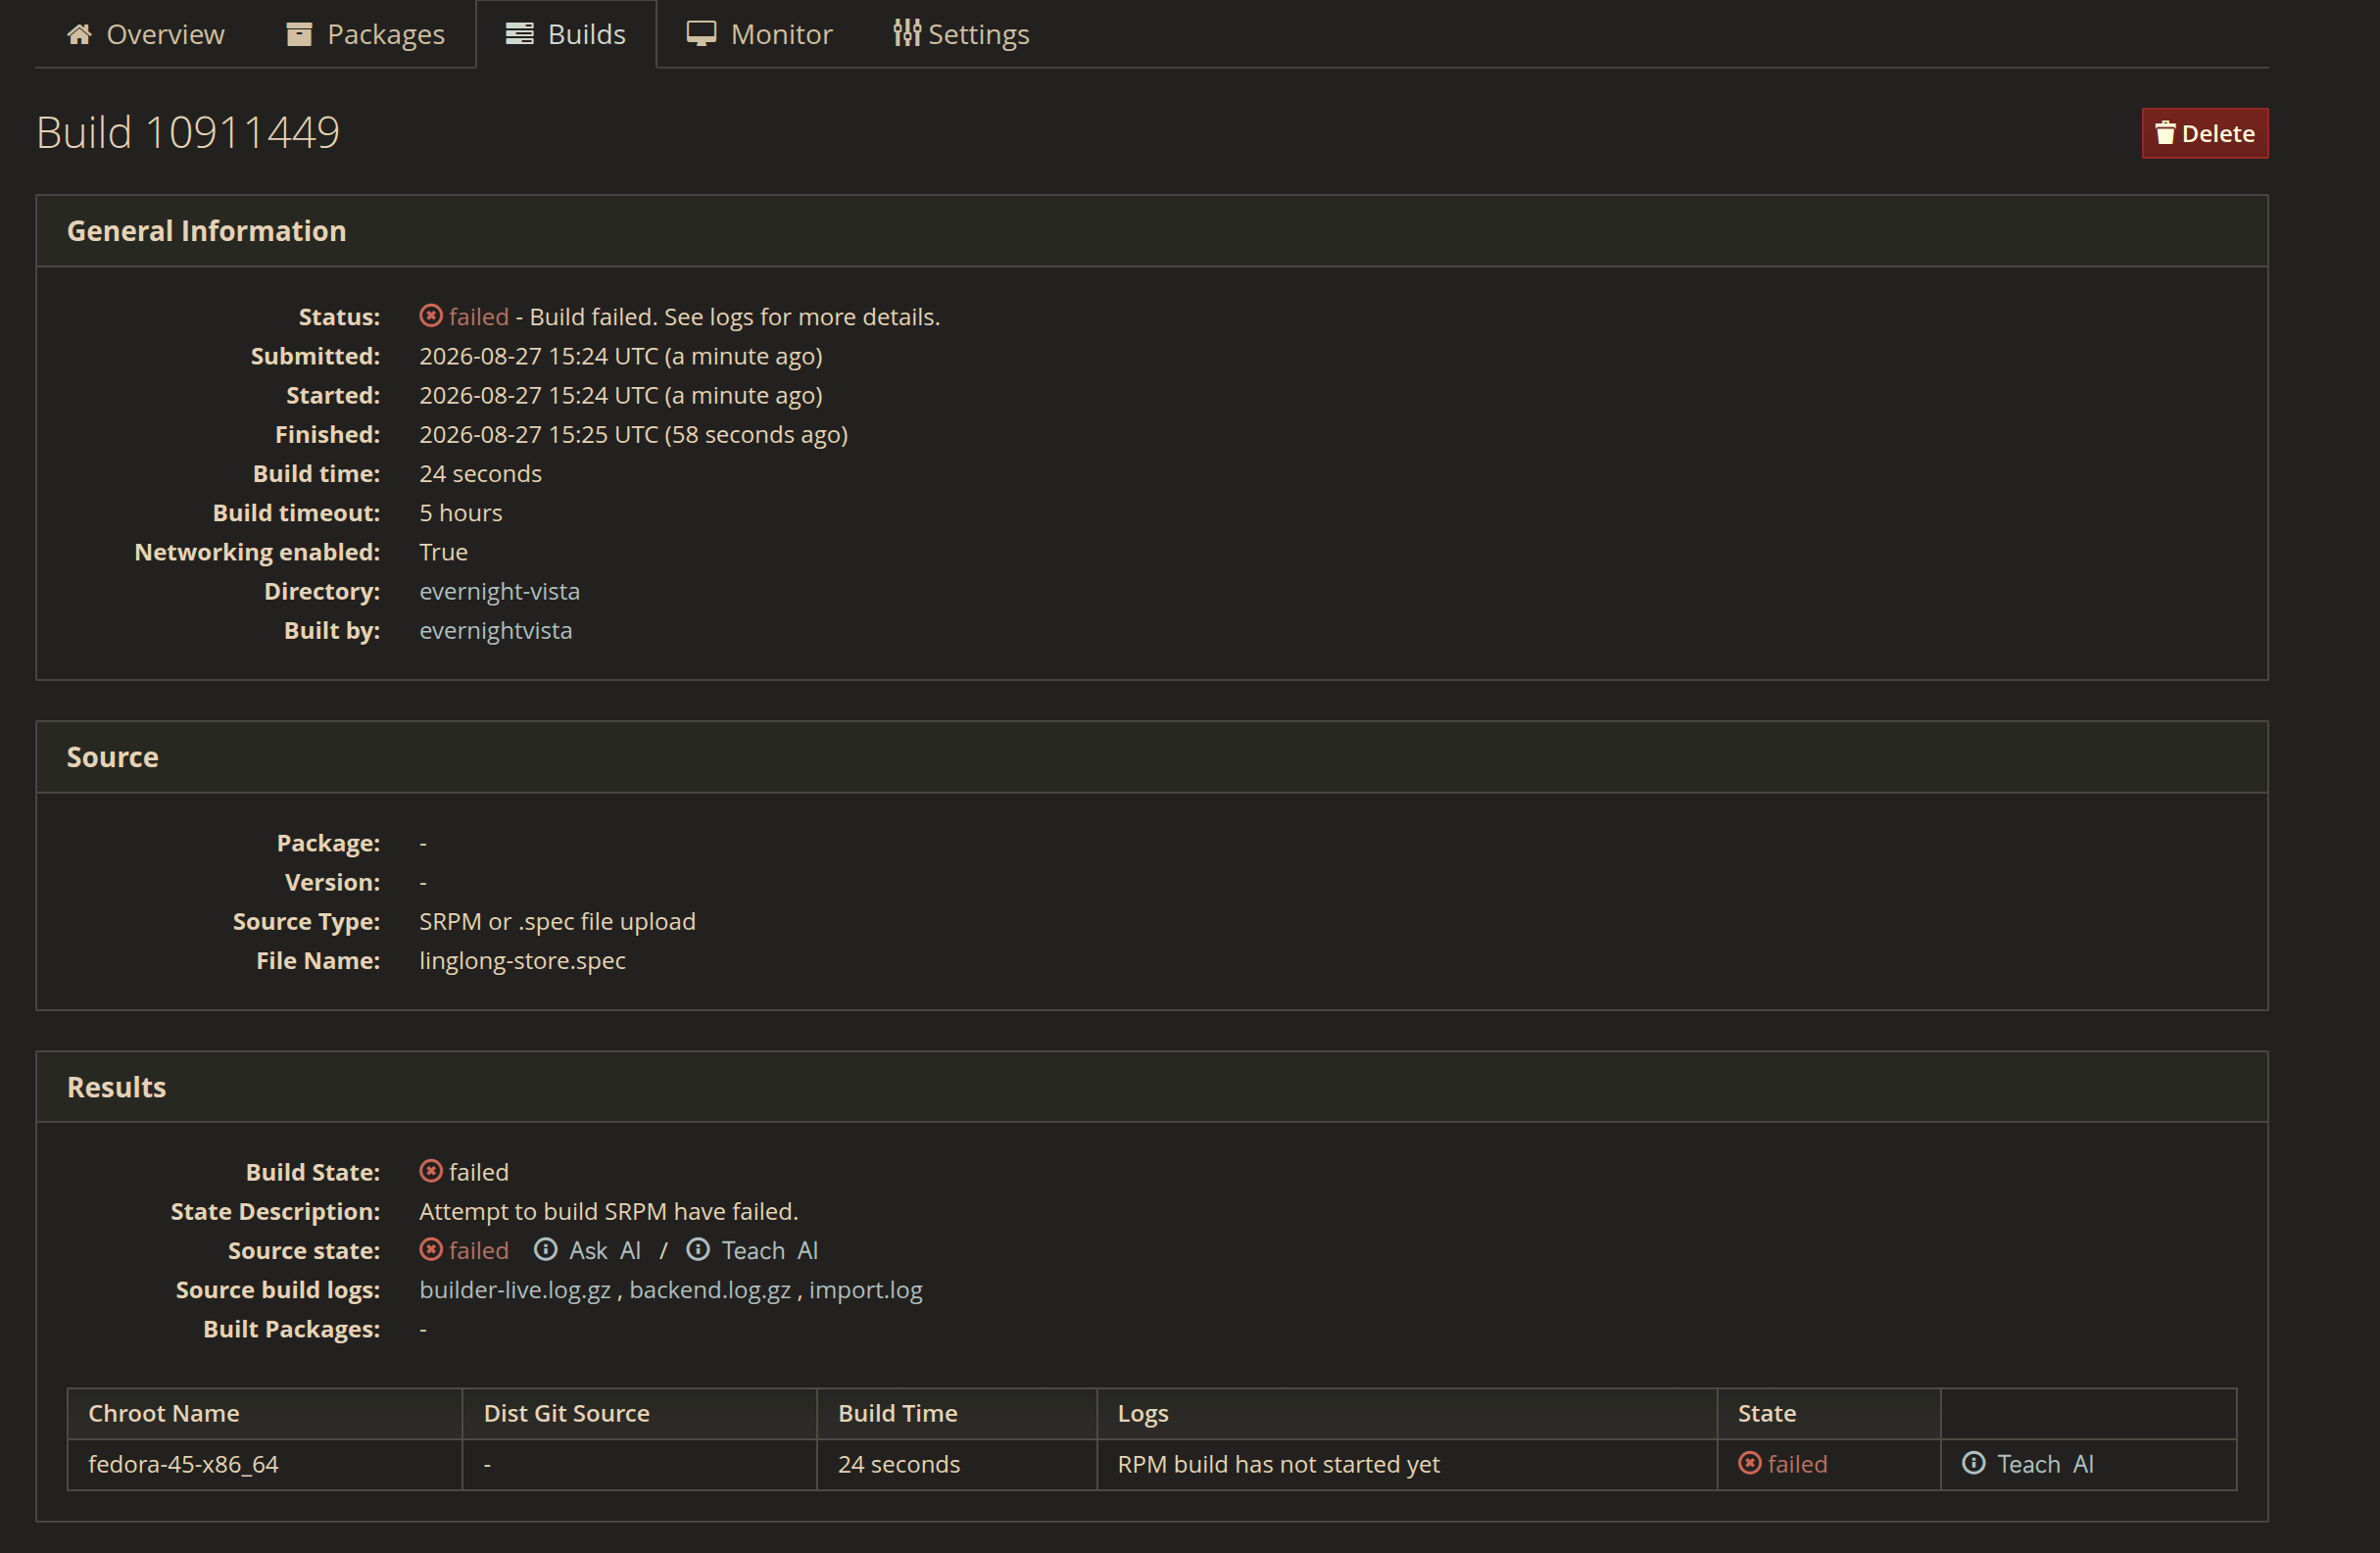Open the evernight-vista directory link
Screen dimensions: 2380x1553
pyautogui.click(x=499, y=591)
